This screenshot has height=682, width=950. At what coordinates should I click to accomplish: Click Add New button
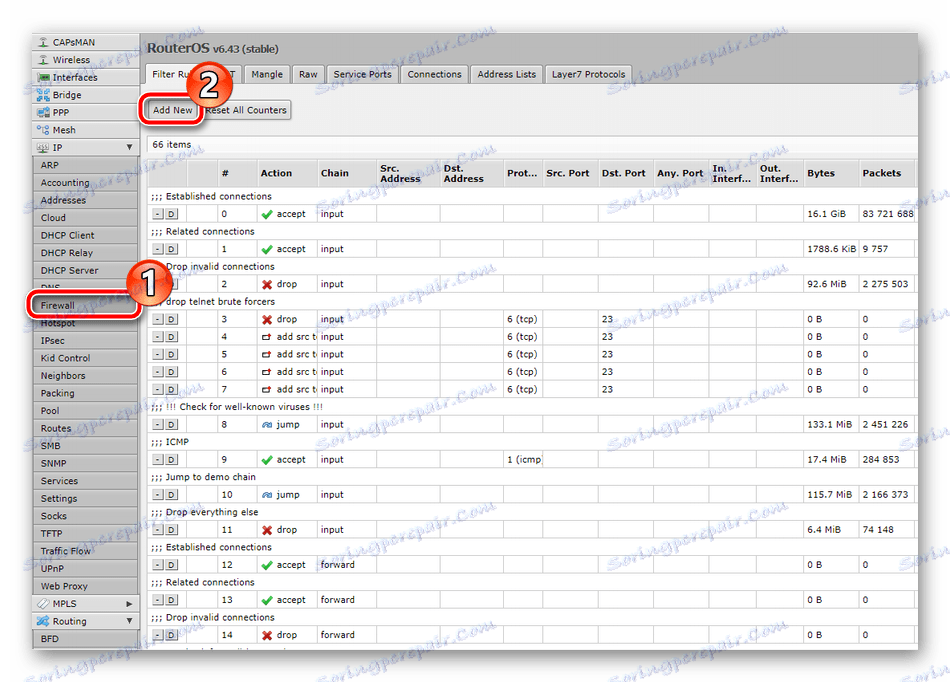[172, 110]
